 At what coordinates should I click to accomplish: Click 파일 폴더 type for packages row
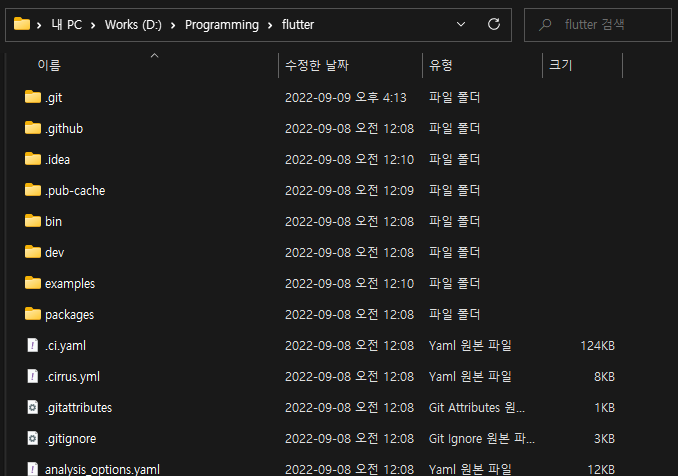454,314
